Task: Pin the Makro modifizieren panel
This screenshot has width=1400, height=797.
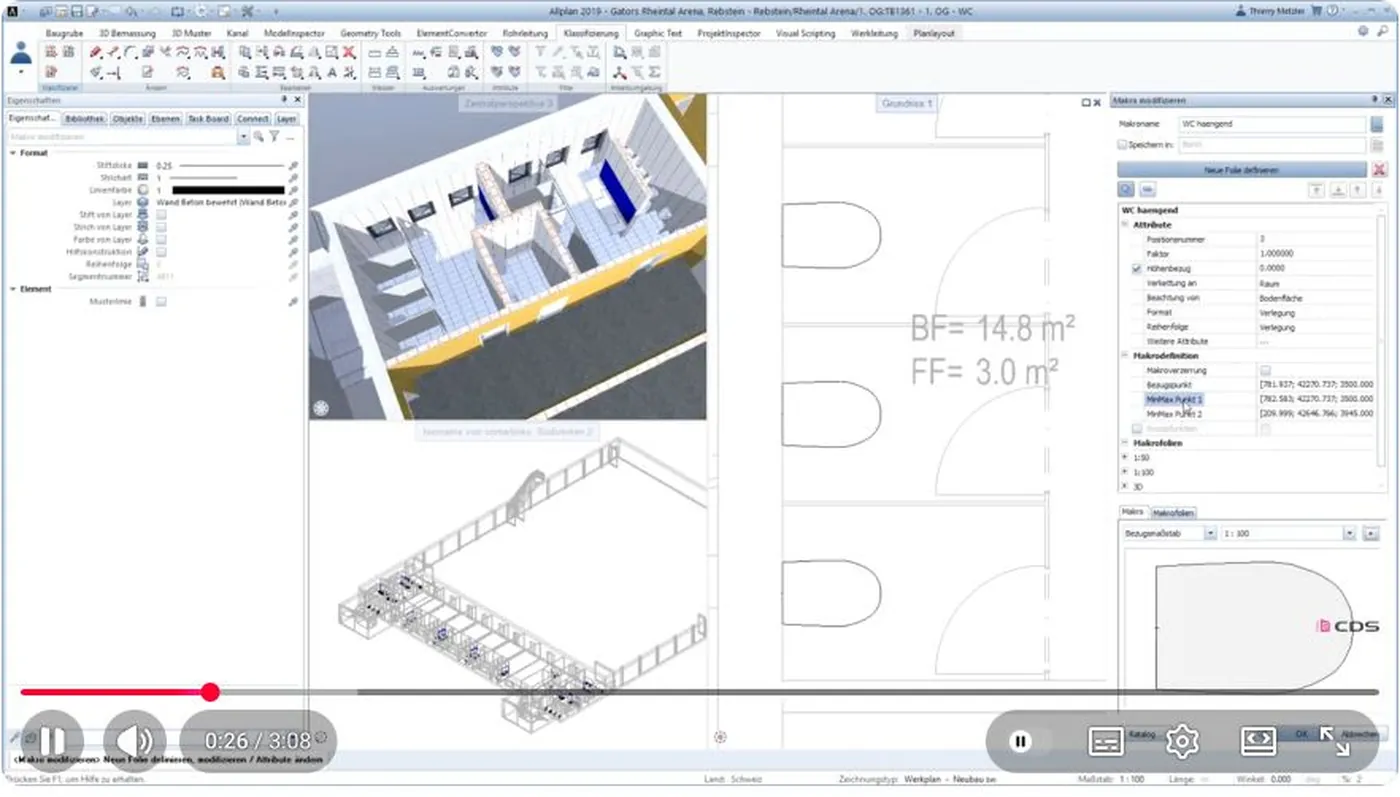Action: 1376,101
